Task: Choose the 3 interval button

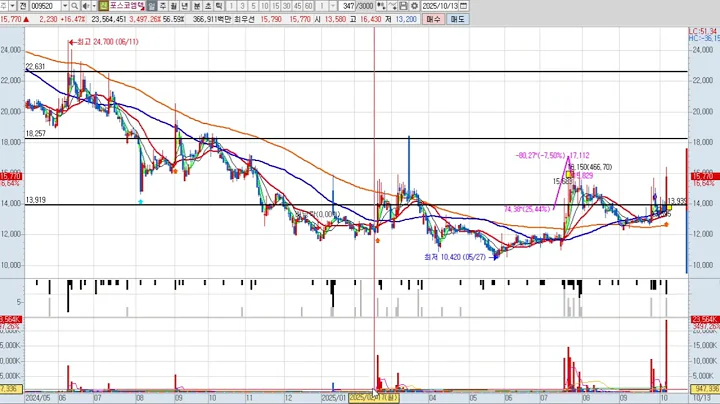Action: tap(242, 6)
